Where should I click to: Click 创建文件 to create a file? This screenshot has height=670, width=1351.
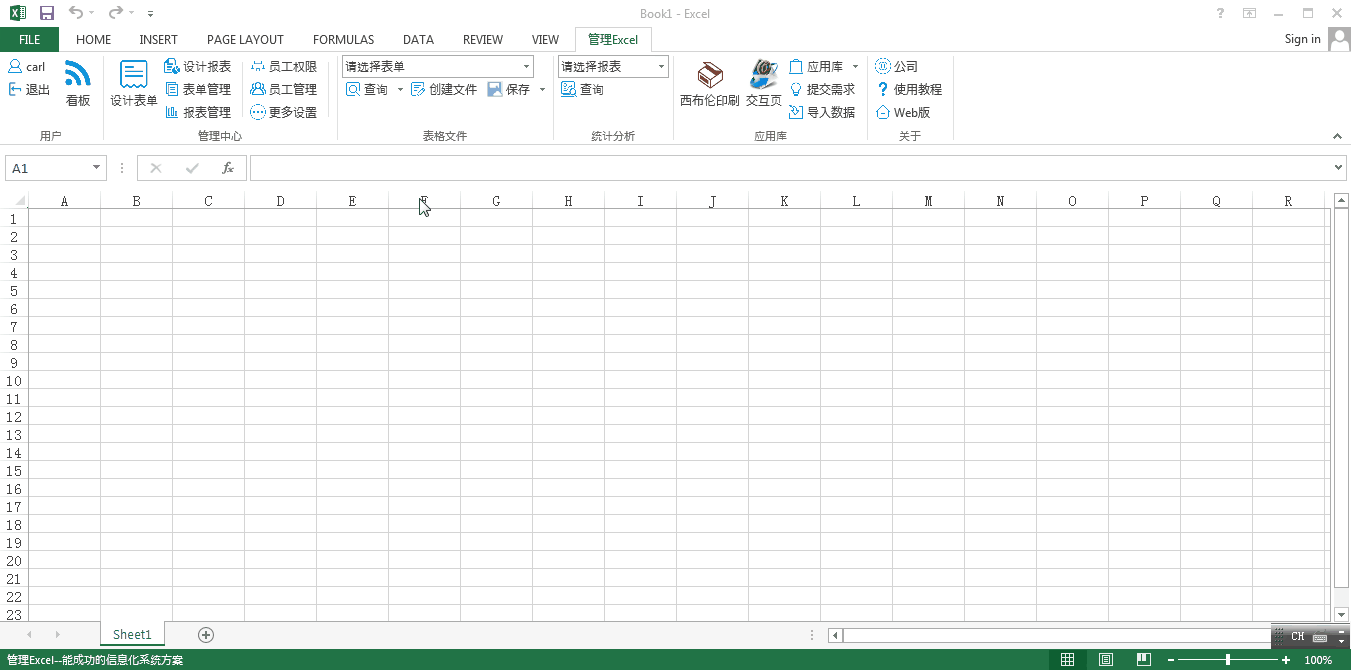(444, 89)
